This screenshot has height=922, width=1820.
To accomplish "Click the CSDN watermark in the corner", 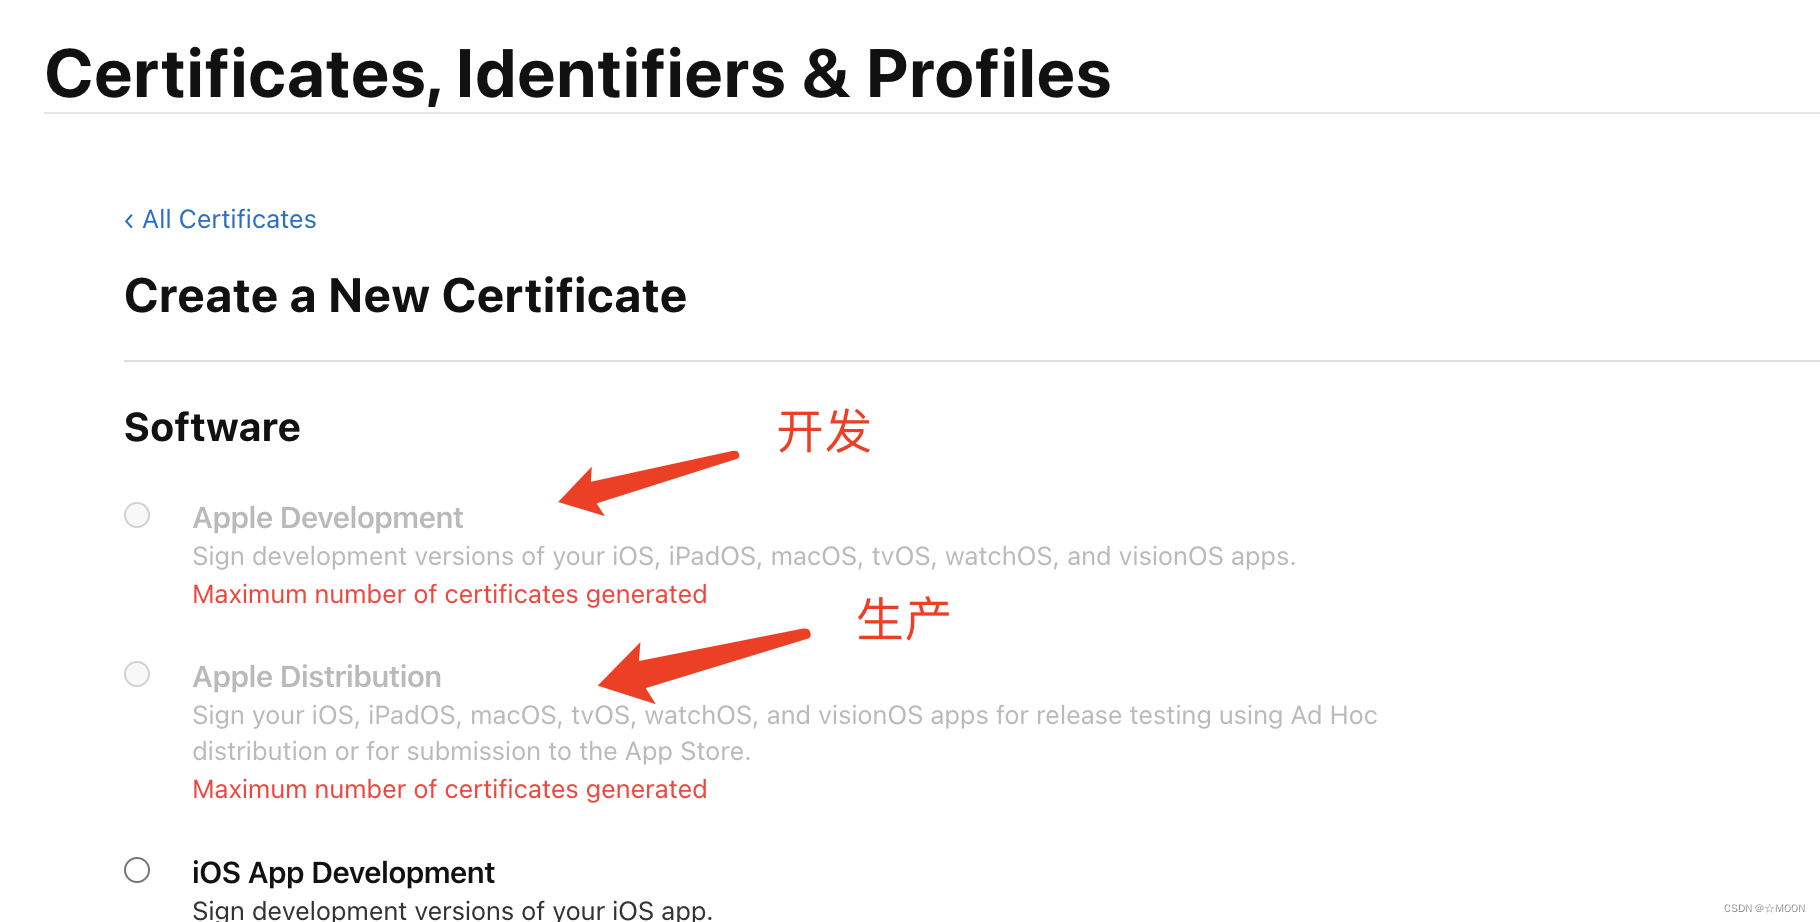I will point(1764,909).
